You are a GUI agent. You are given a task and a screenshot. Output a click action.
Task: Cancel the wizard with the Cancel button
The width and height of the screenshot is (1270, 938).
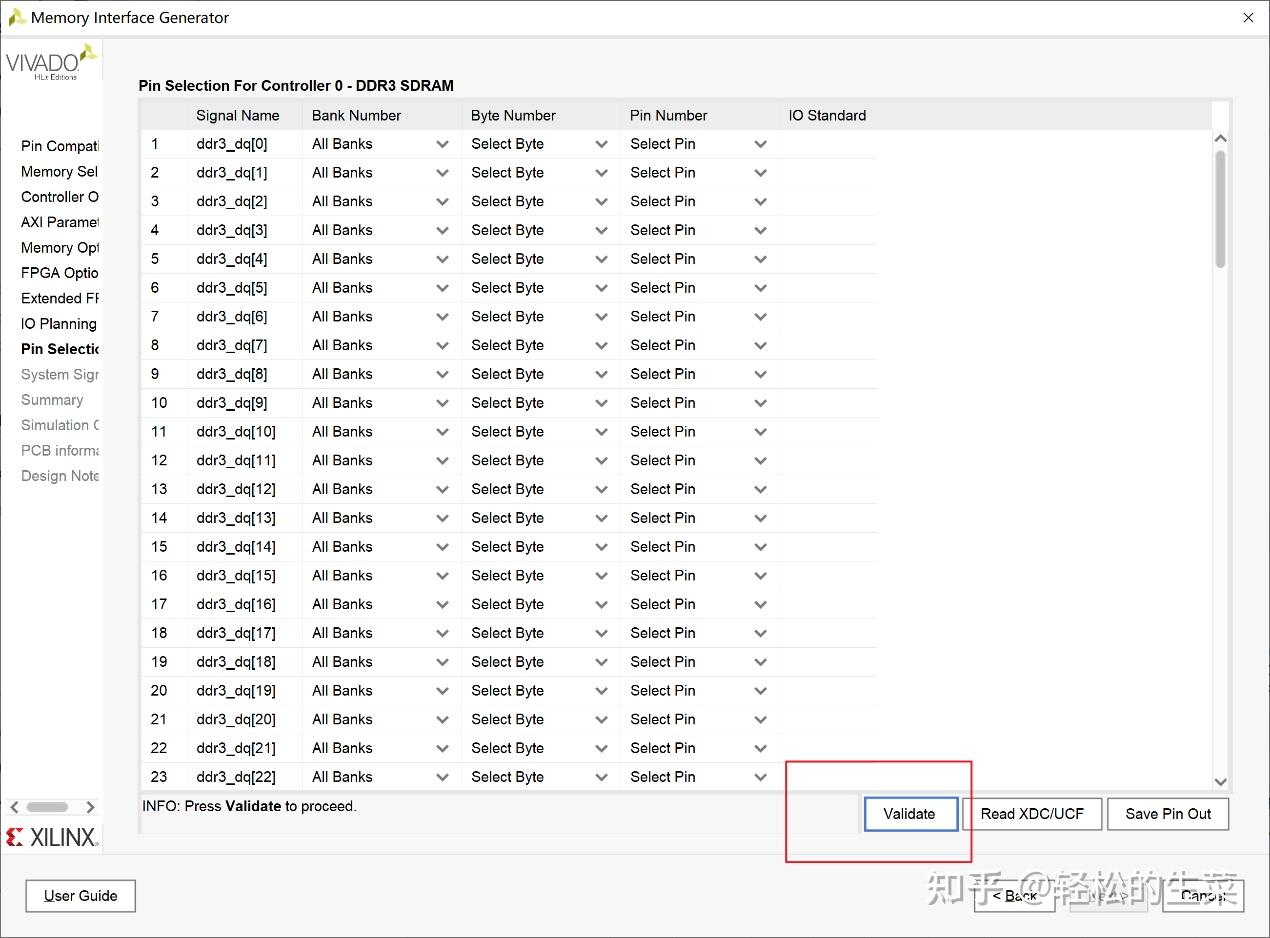coord(1203,896)
